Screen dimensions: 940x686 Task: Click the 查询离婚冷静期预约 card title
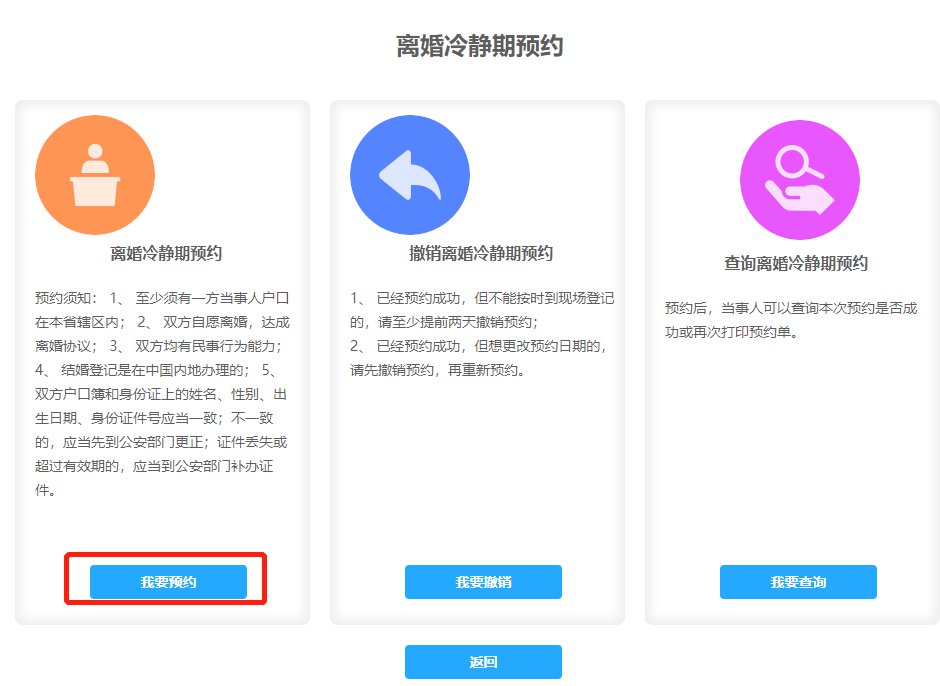(x=796, y=263)
